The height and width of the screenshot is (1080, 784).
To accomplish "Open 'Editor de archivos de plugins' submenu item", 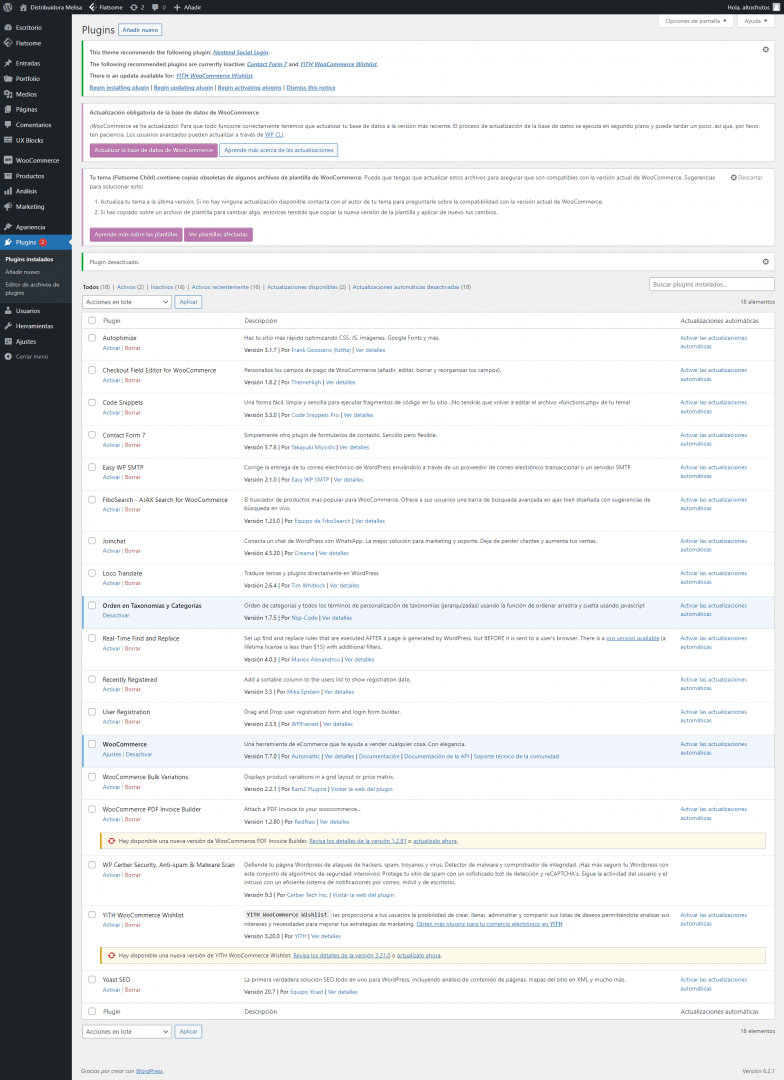I will pos(32,289).
